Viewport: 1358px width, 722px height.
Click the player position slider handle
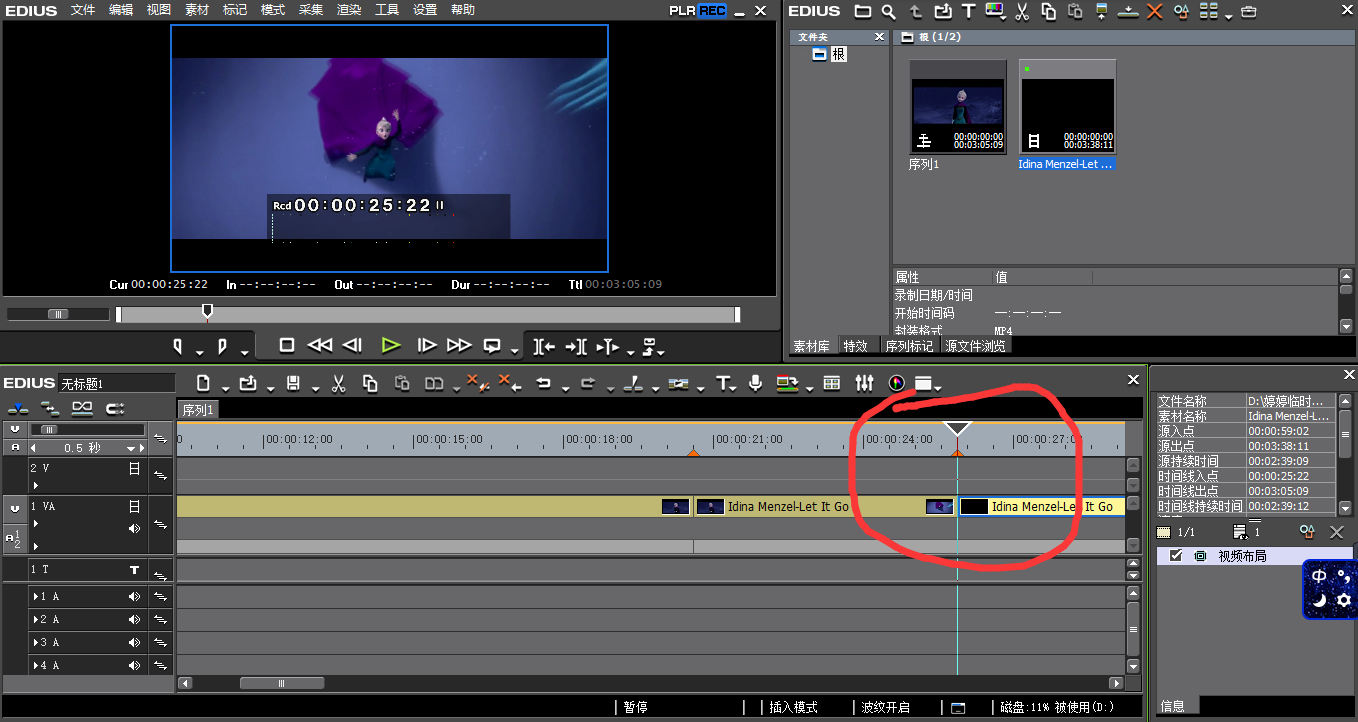pos(207,312)
